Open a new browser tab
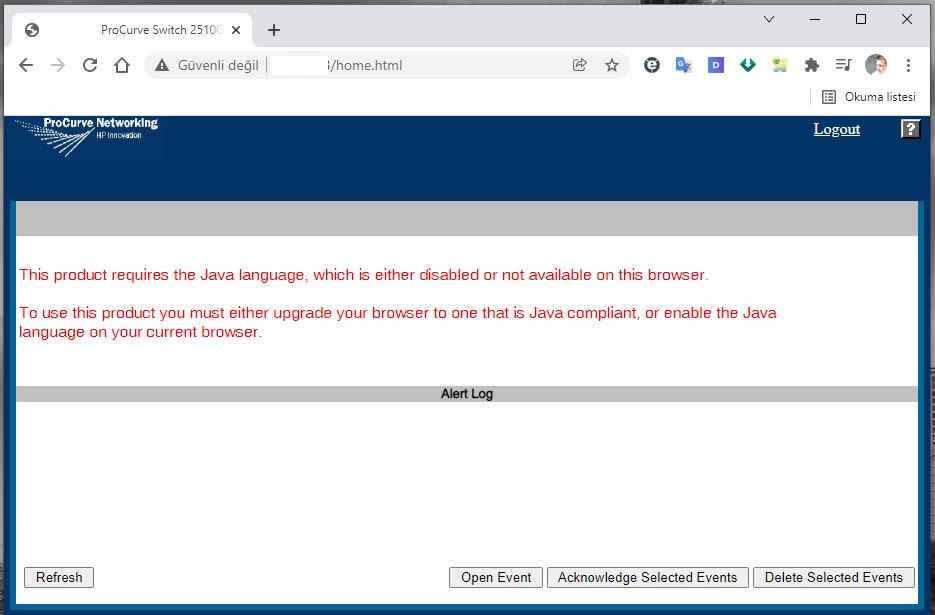Screen dimensions: 935x615 point(274,30)
